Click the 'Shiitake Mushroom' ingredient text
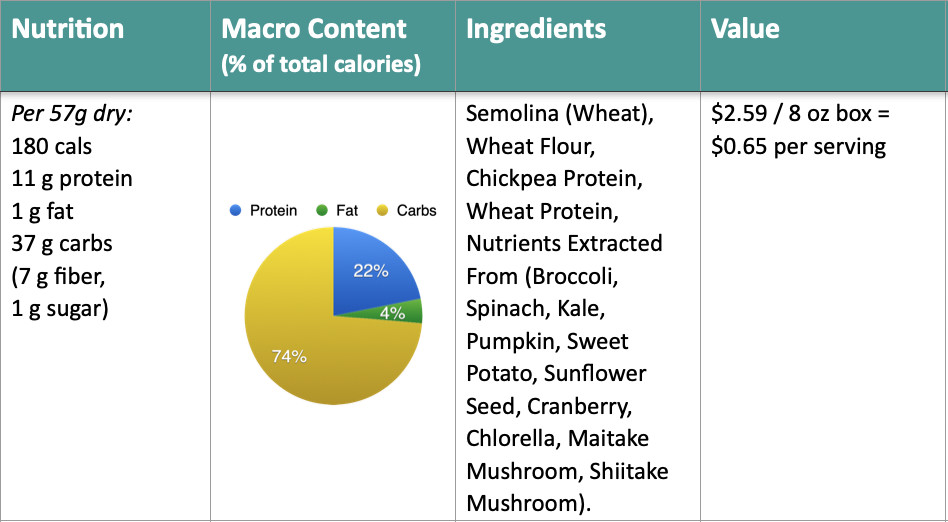The width and height of the screenshot is (948, 522). (x=568, y=487)
